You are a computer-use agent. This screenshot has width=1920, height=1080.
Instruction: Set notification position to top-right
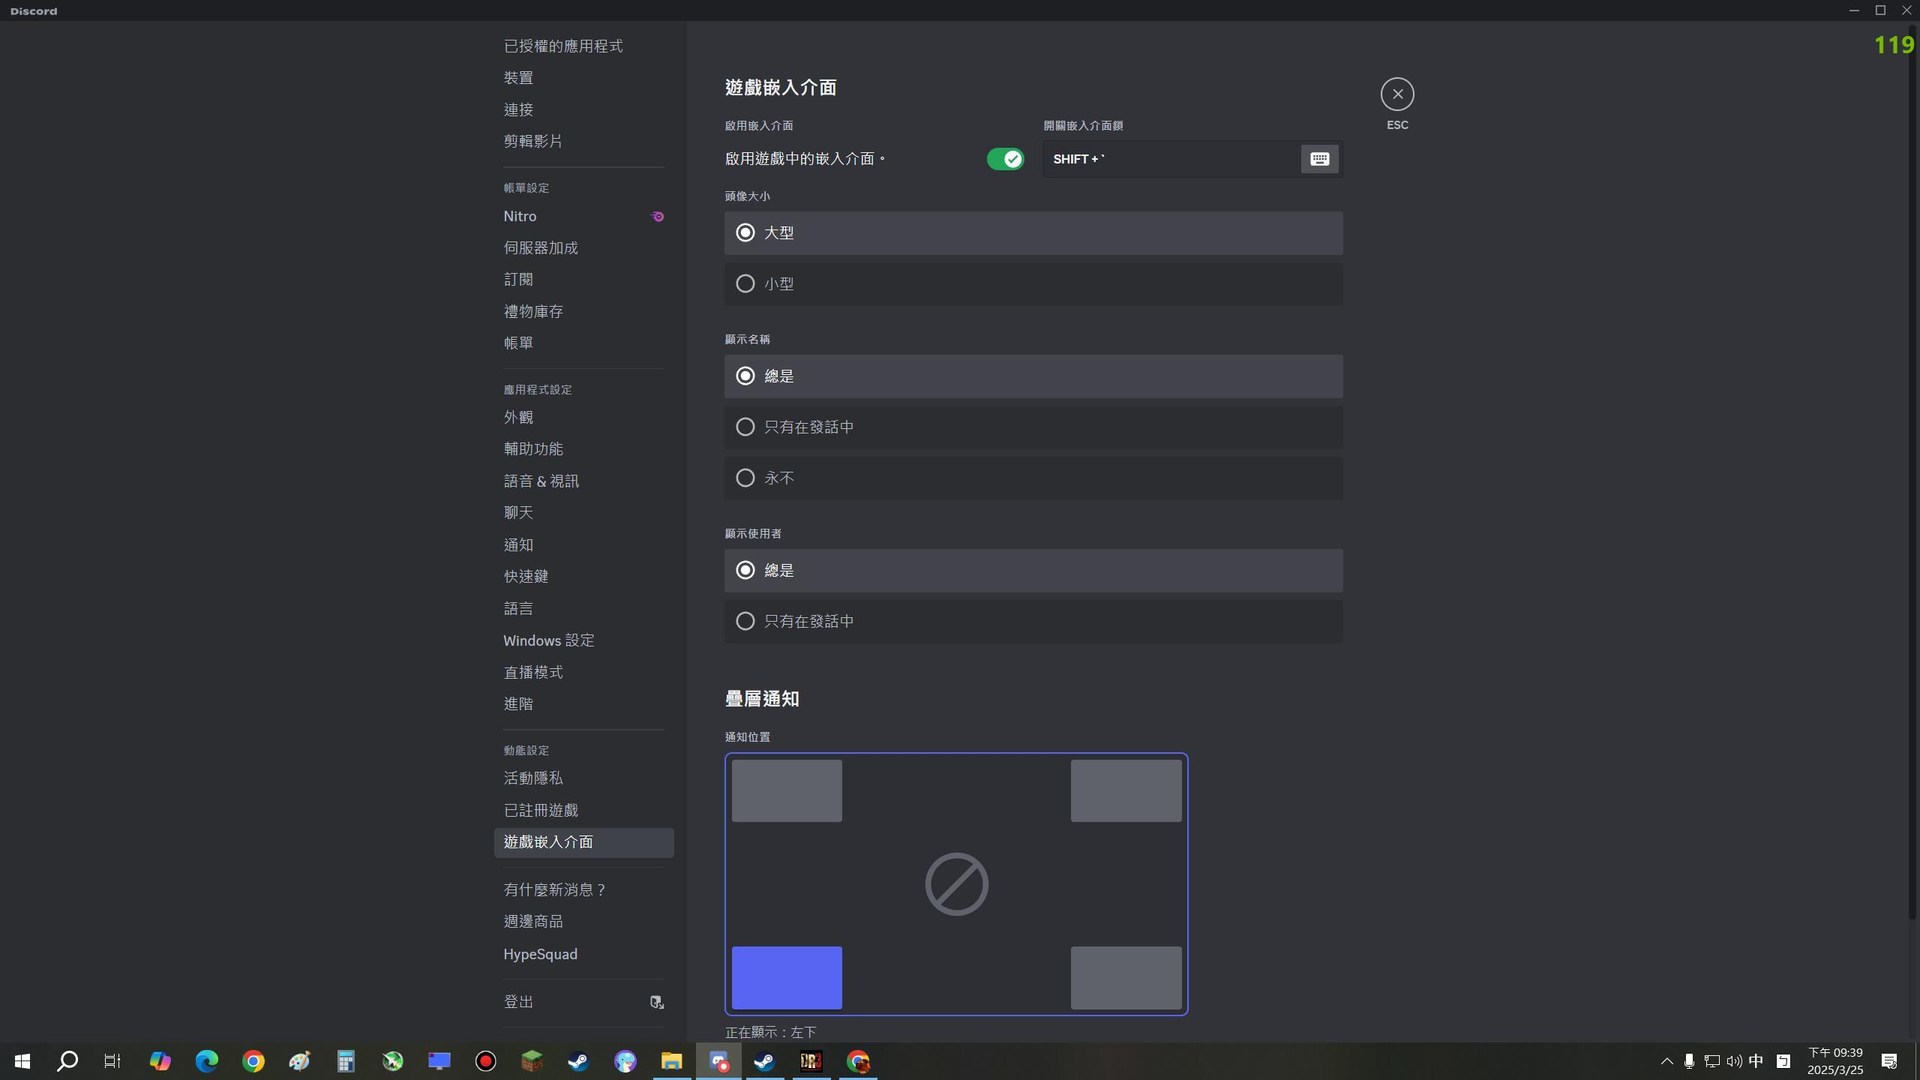click(1126, 791)
